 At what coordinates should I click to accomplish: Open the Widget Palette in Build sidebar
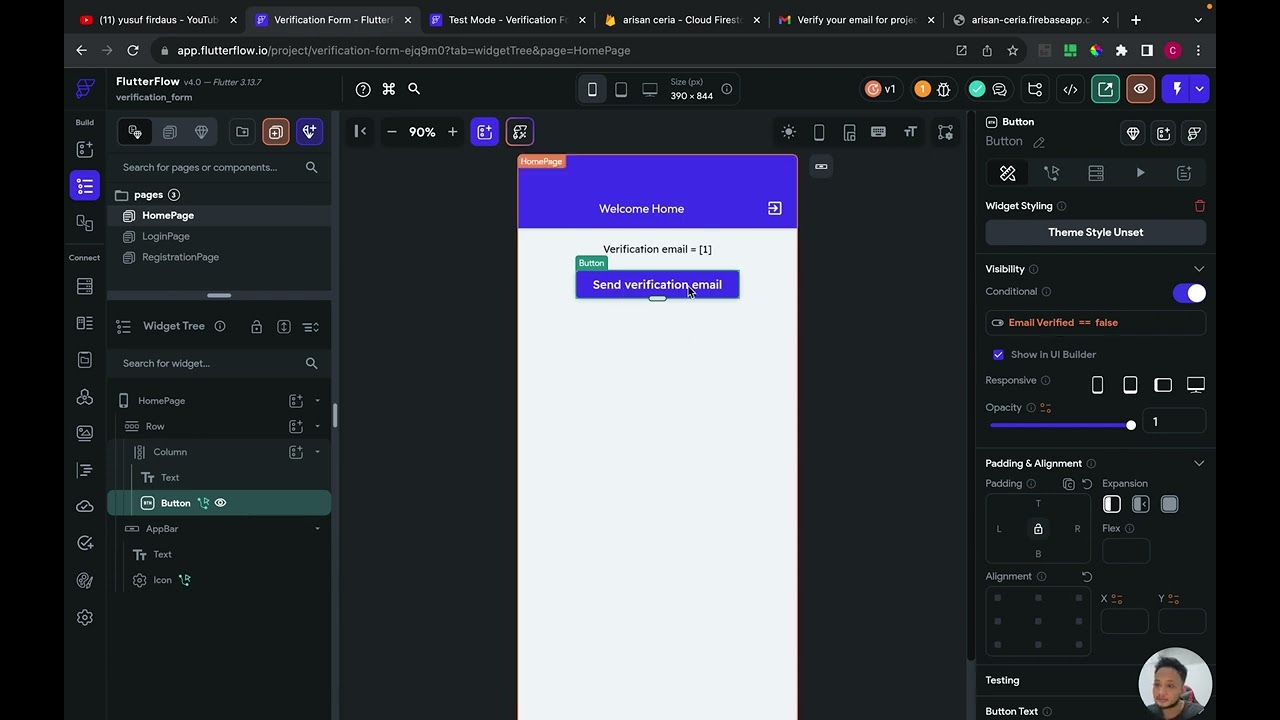(85, 149)
